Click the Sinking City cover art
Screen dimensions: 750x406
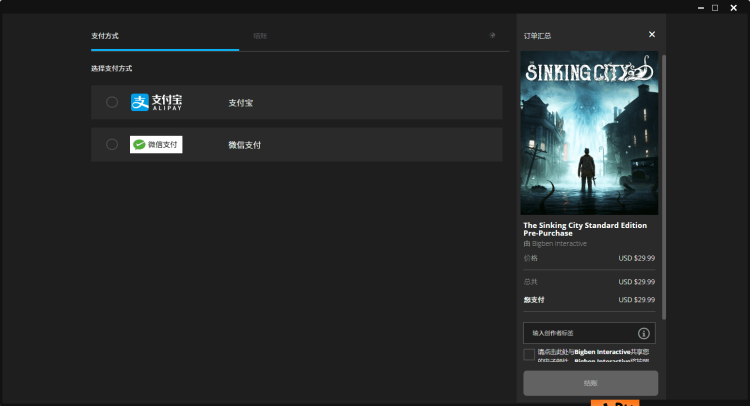tap(589, 133)
